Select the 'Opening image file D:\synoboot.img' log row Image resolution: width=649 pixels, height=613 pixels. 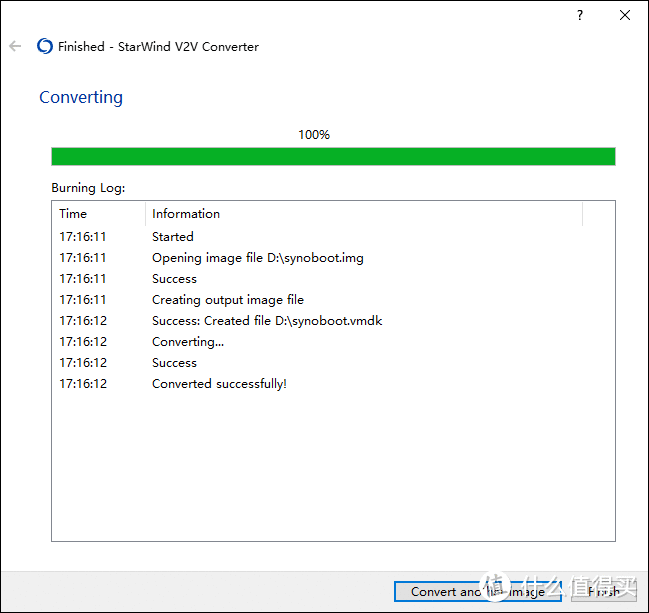[x=257, y=258]
